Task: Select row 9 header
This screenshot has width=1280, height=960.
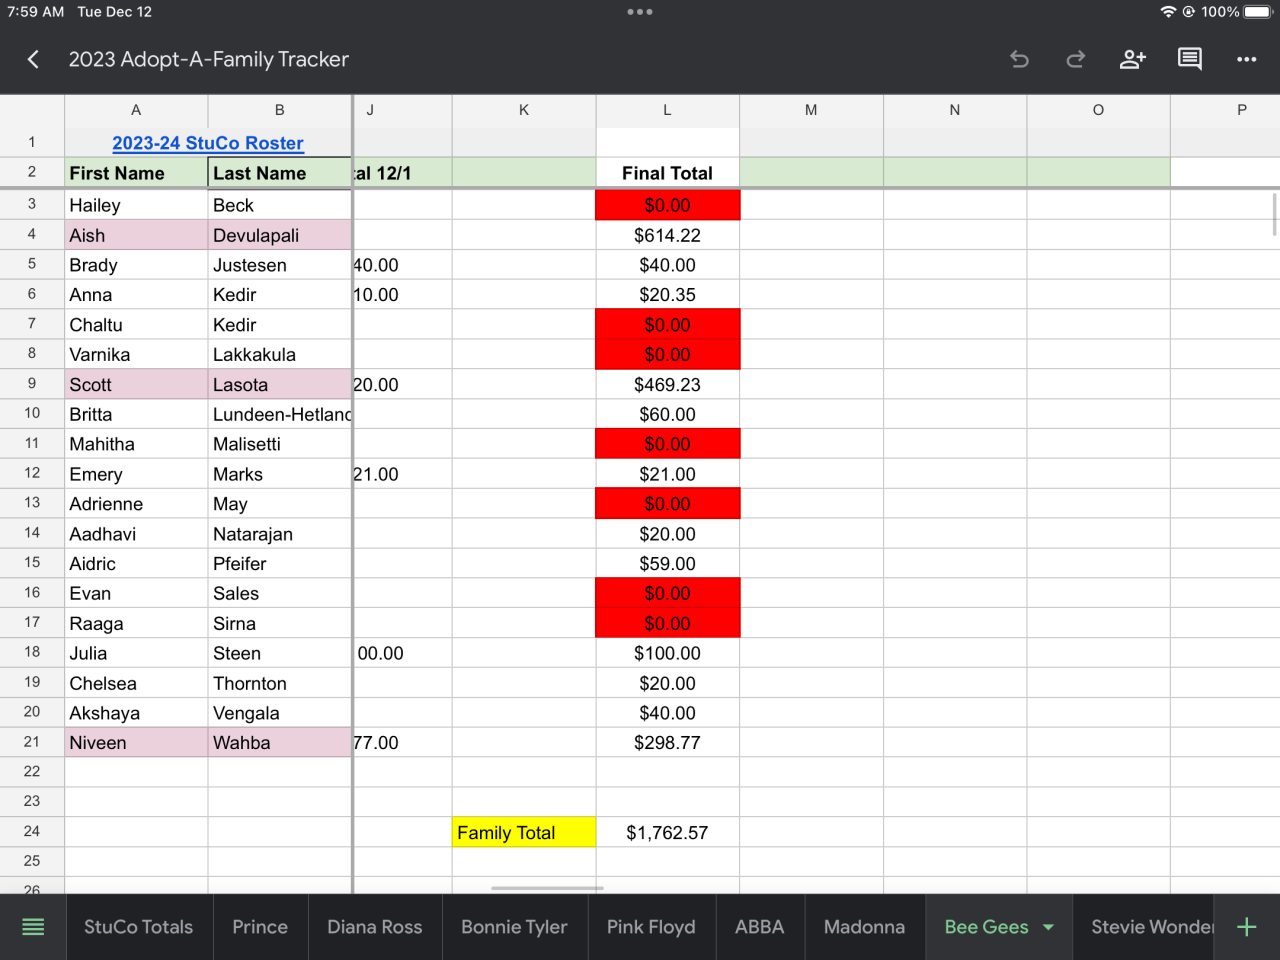Action: 32,384
